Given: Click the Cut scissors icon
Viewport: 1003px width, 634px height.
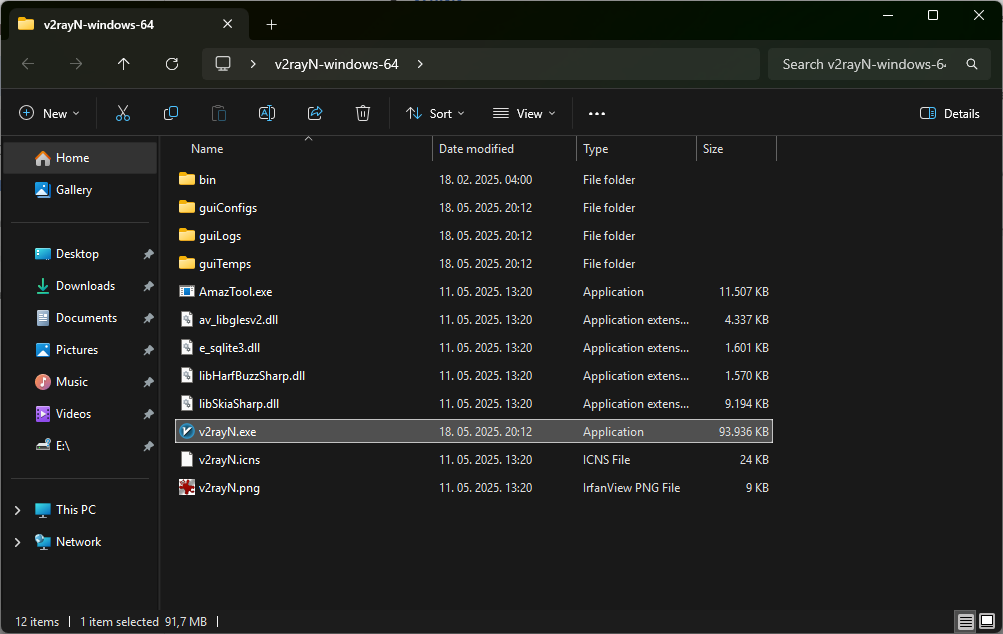Looking at the screenshot, I should (x=123, y=114).
